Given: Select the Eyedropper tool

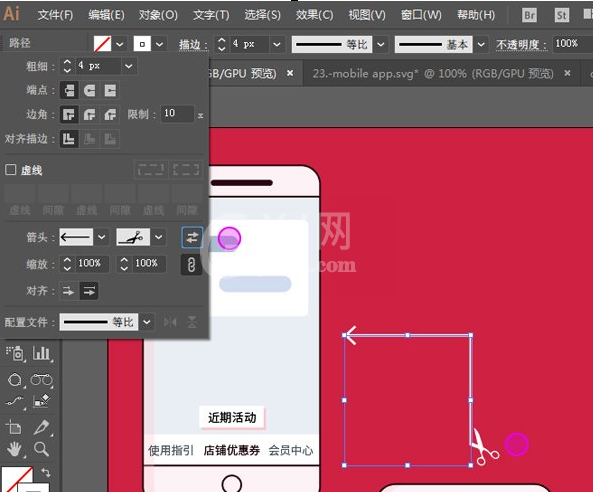Looking at the screenshot, I should pyautogui.click(x=42, y=427).
